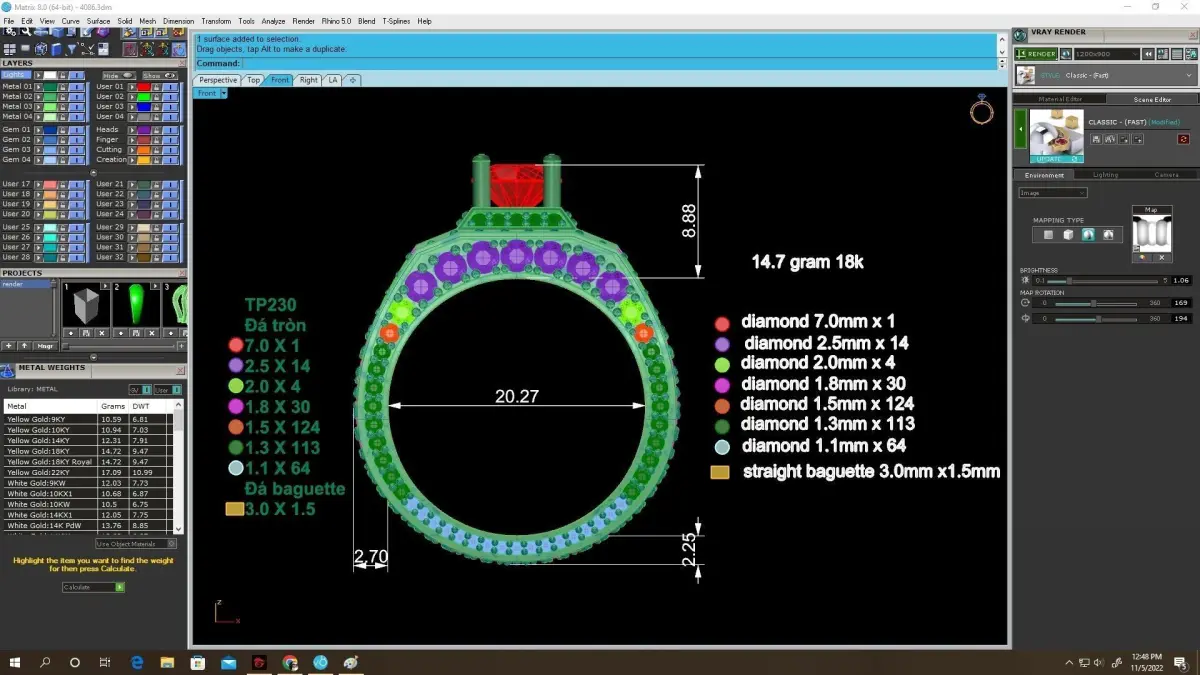The width and height of the screenshot is (1200, 675).
Task: Collapse the green arrow beside render preview
Action: pos(1021,129)
